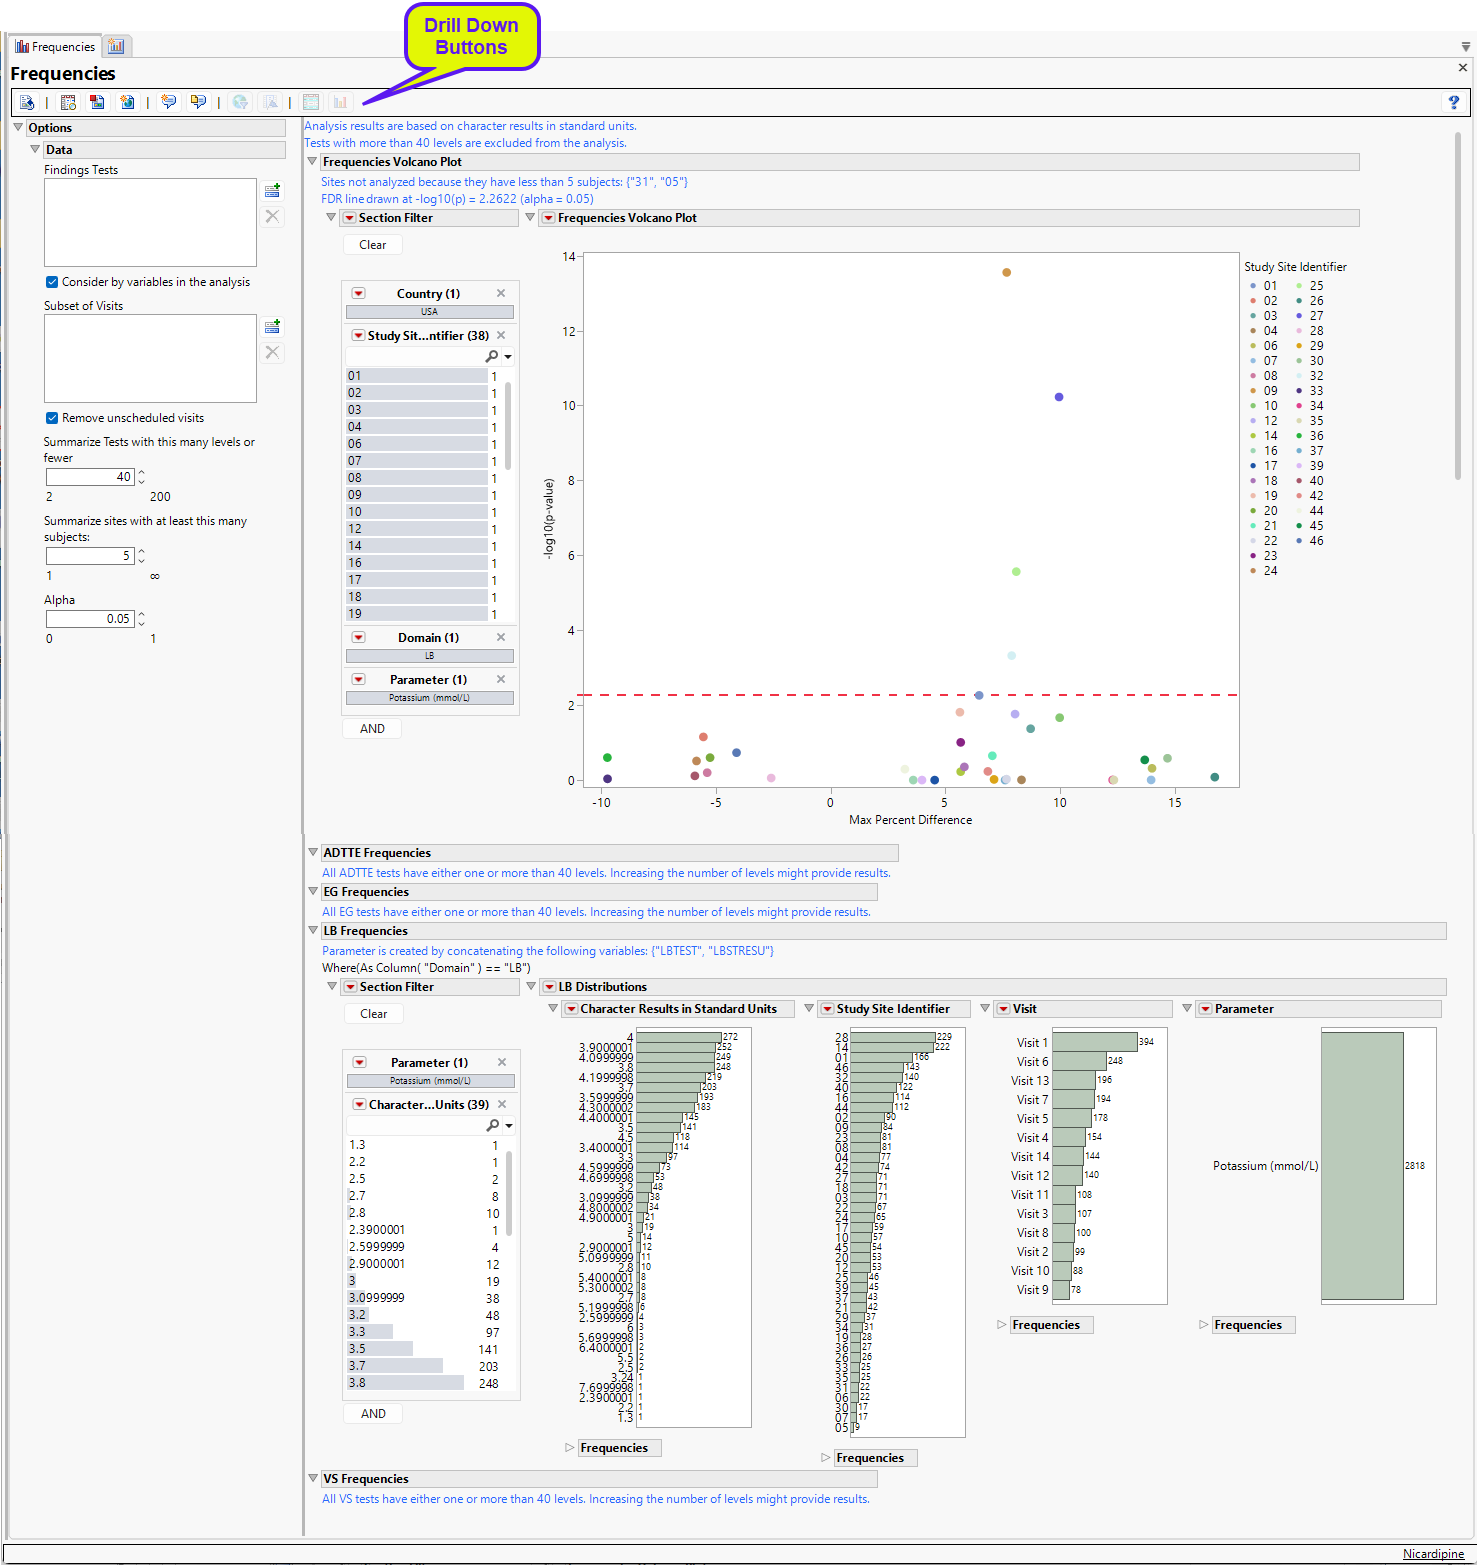Click Clear button in the volcano plot Section Filter

pos(372,245)
